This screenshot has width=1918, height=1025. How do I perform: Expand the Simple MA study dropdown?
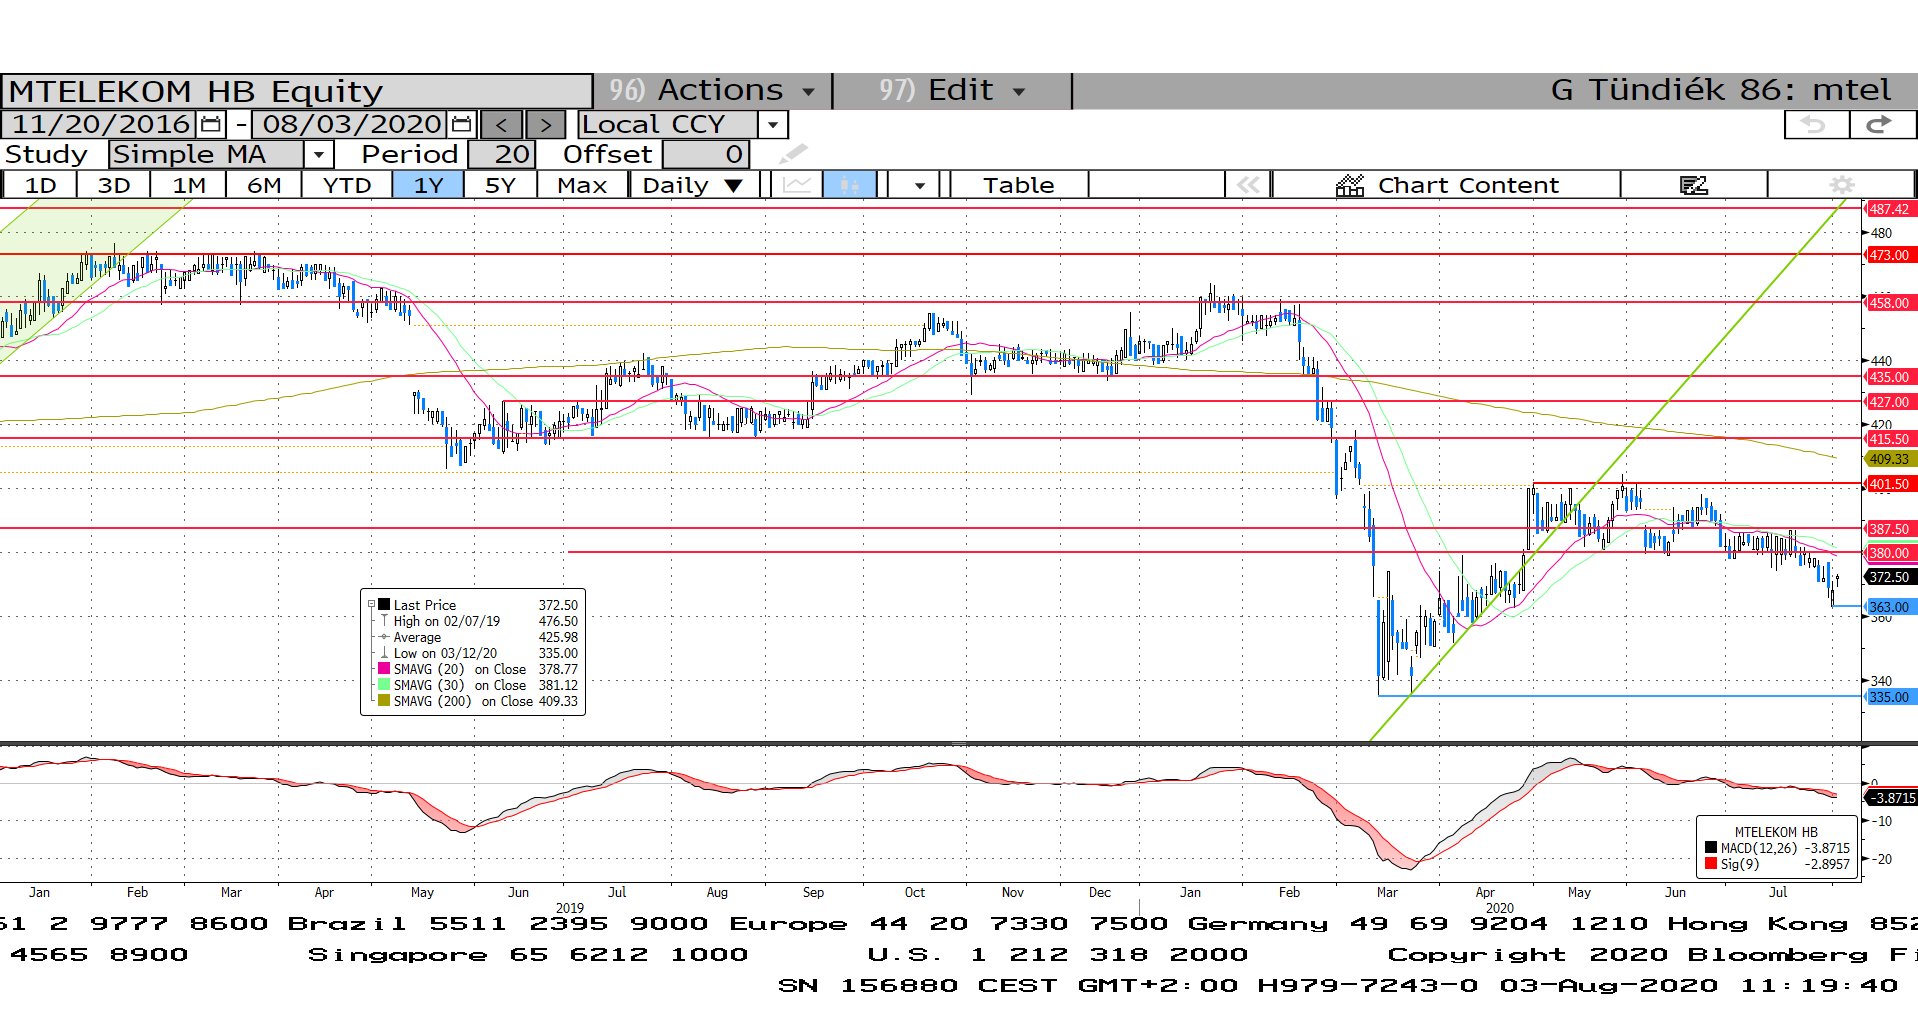[x=318, y=154]
